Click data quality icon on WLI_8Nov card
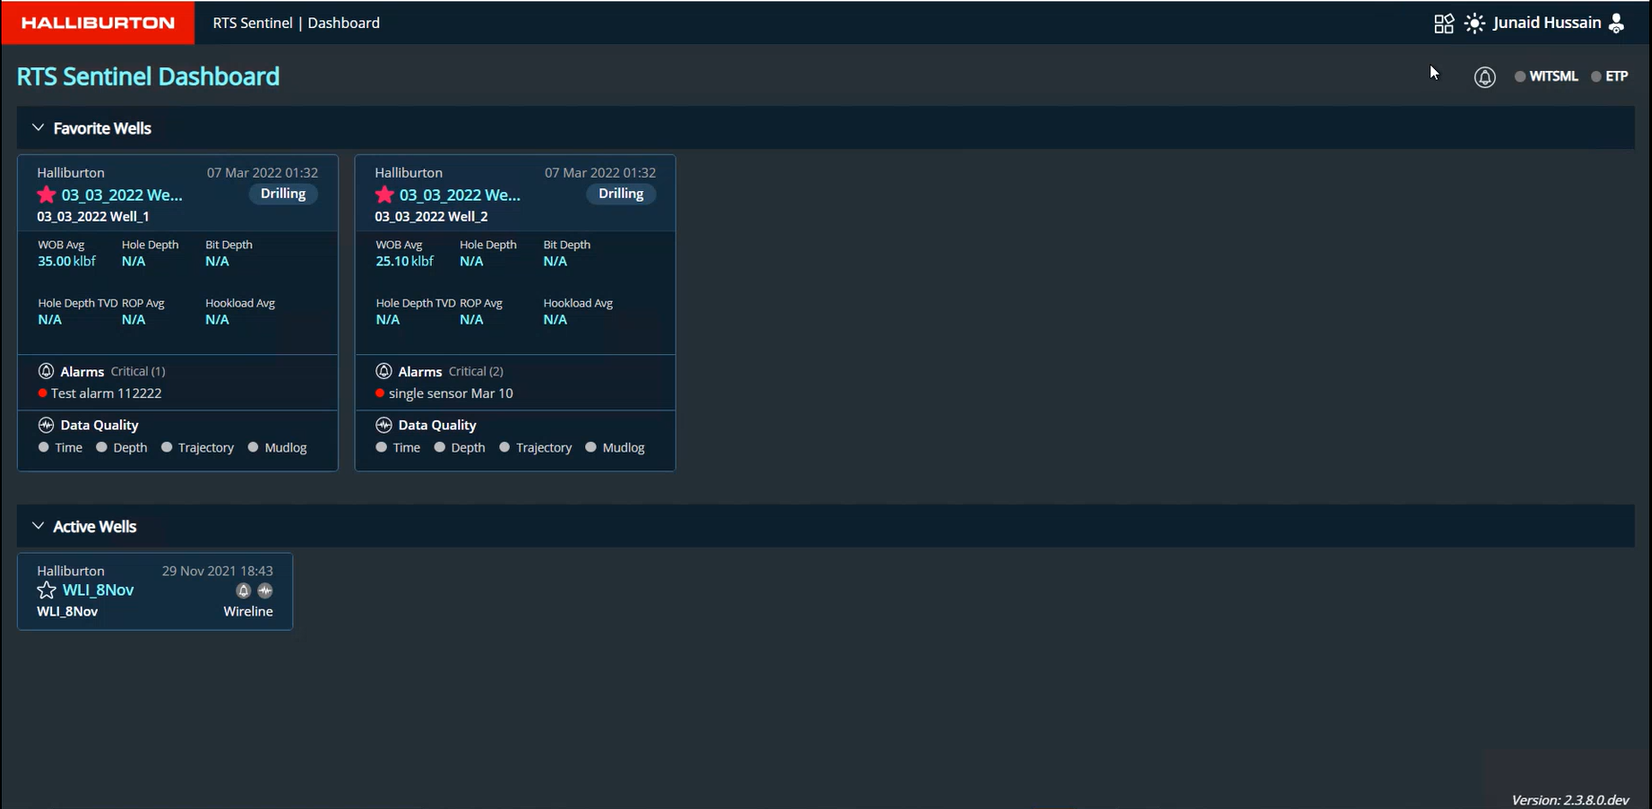 click(x=265, y=591)
